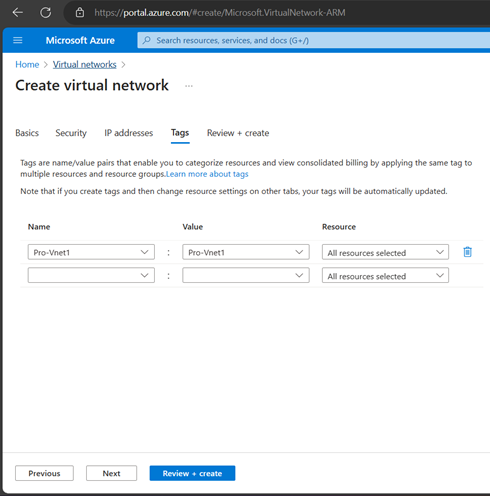This screenshot has width=490, height=496.
Task: Open second row All resources selected dropdown
Action: pyautogui.click(x=385, y=276)
